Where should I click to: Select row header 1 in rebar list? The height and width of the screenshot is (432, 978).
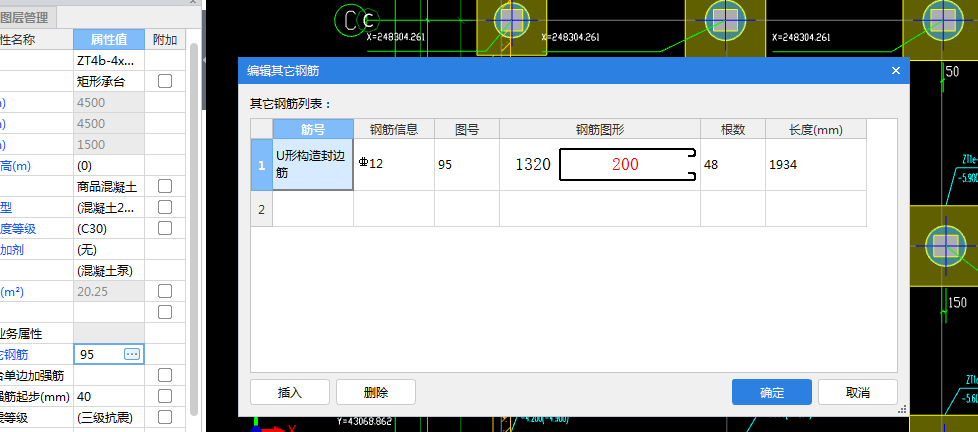point(261,165)
